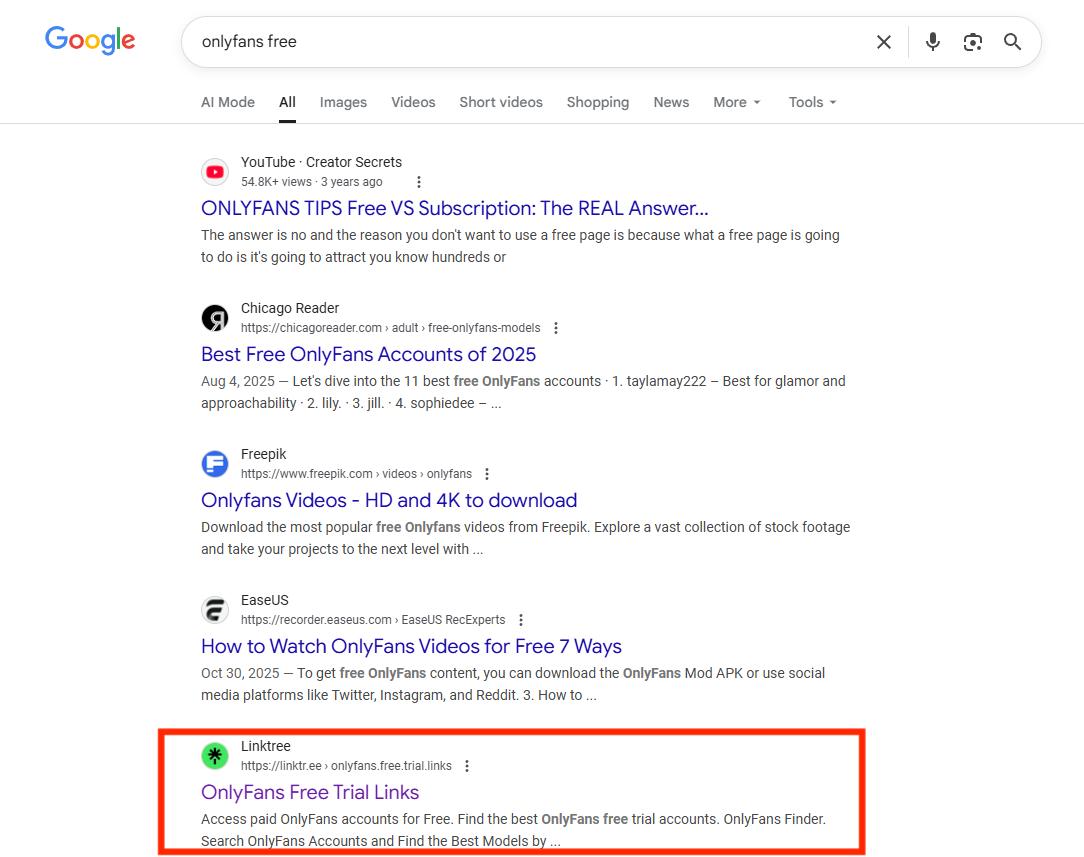Click the Google logo
The height and width of the screenshot is (857, 1084).
tap(90, 41)
